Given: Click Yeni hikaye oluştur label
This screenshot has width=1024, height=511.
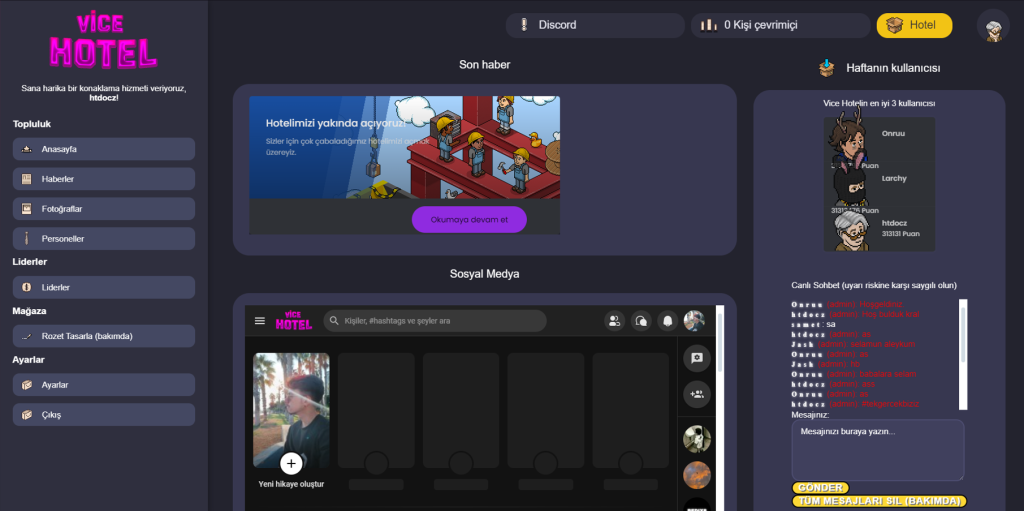Looking at the screenshot, I should click(291, 484).
